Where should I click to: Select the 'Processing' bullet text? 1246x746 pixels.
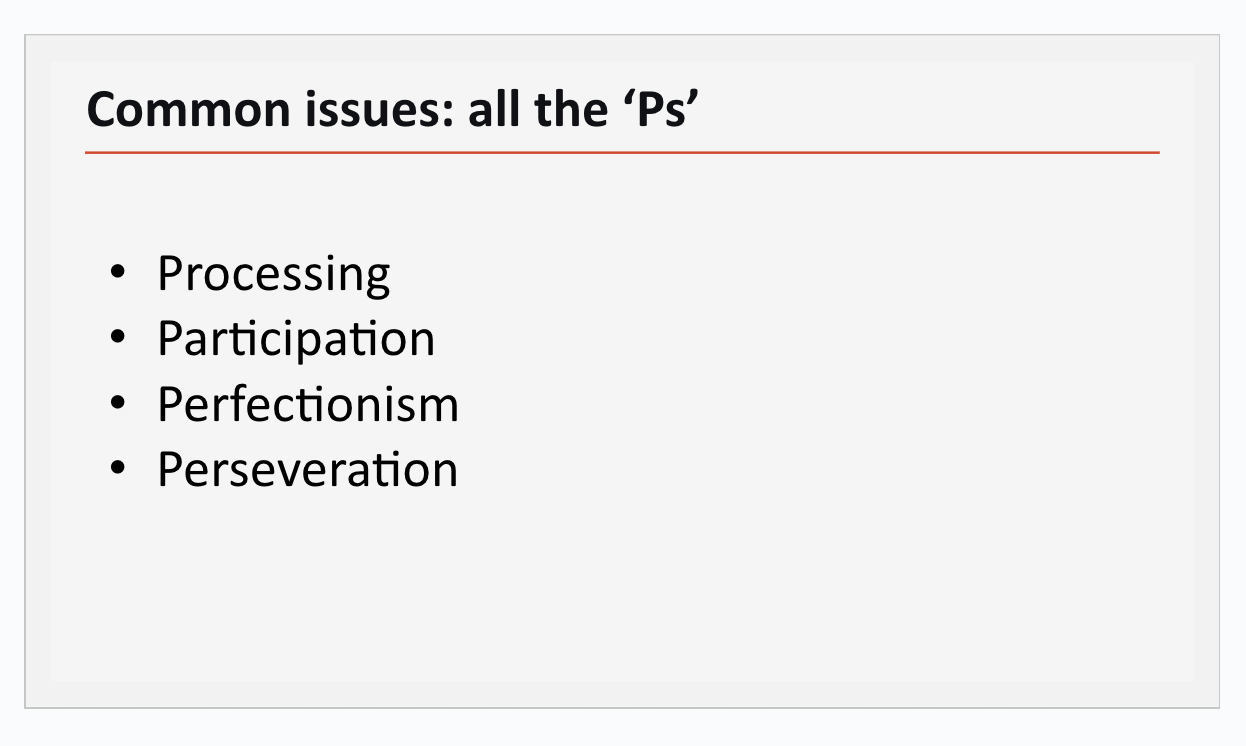274,274
